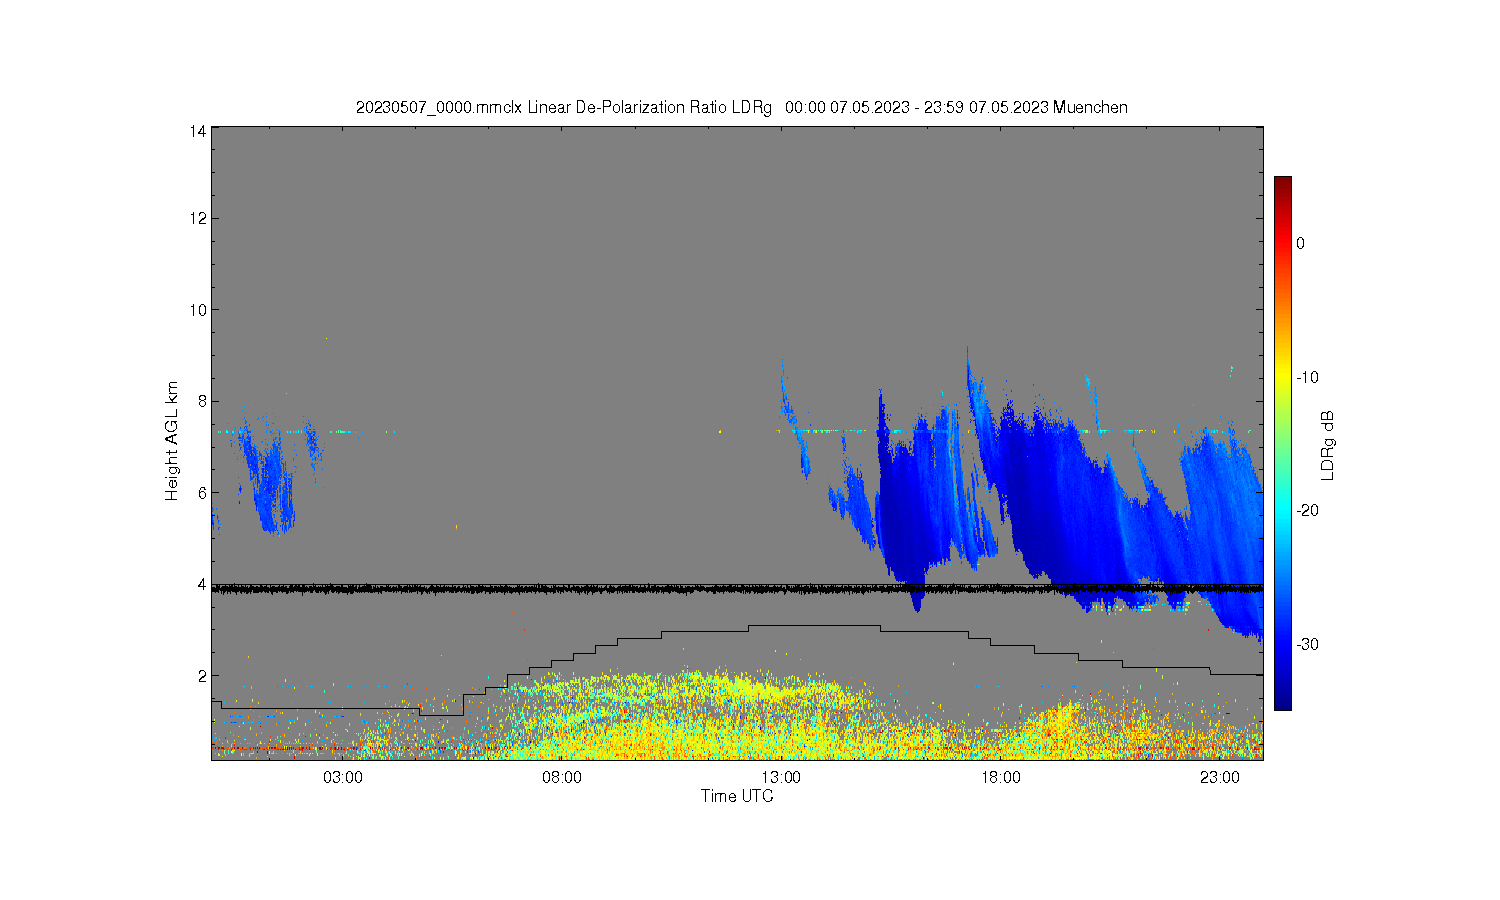The height and width of the screenshot is (900, 1500).
Task: Click the small blue cloud patch near 02:00
Action: 268,480
